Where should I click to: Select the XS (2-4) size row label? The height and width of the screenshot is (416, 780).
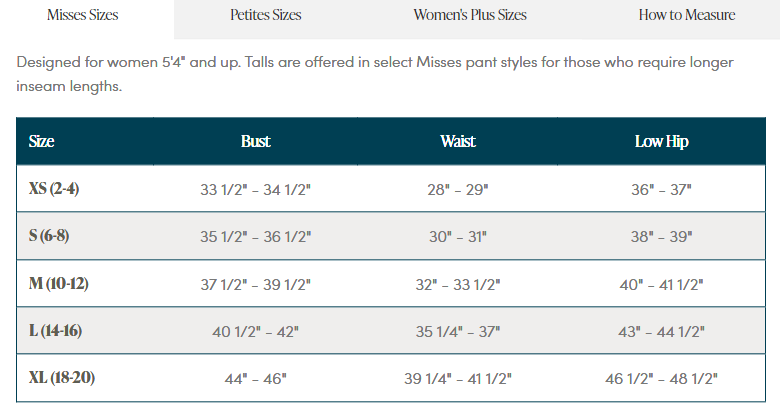pyautogui.click(x=54, y=189)
